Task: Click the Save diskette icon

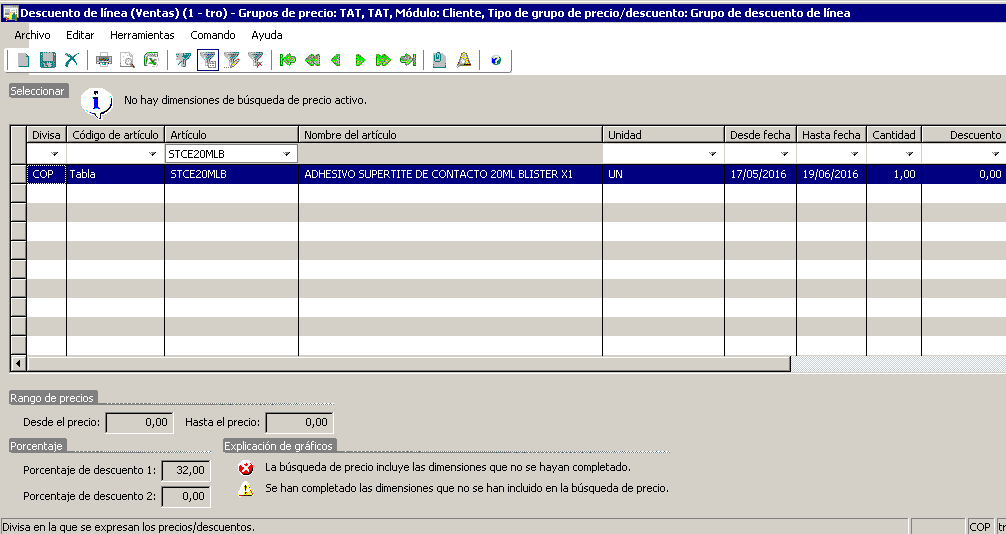Action: [x=47, y=60]
